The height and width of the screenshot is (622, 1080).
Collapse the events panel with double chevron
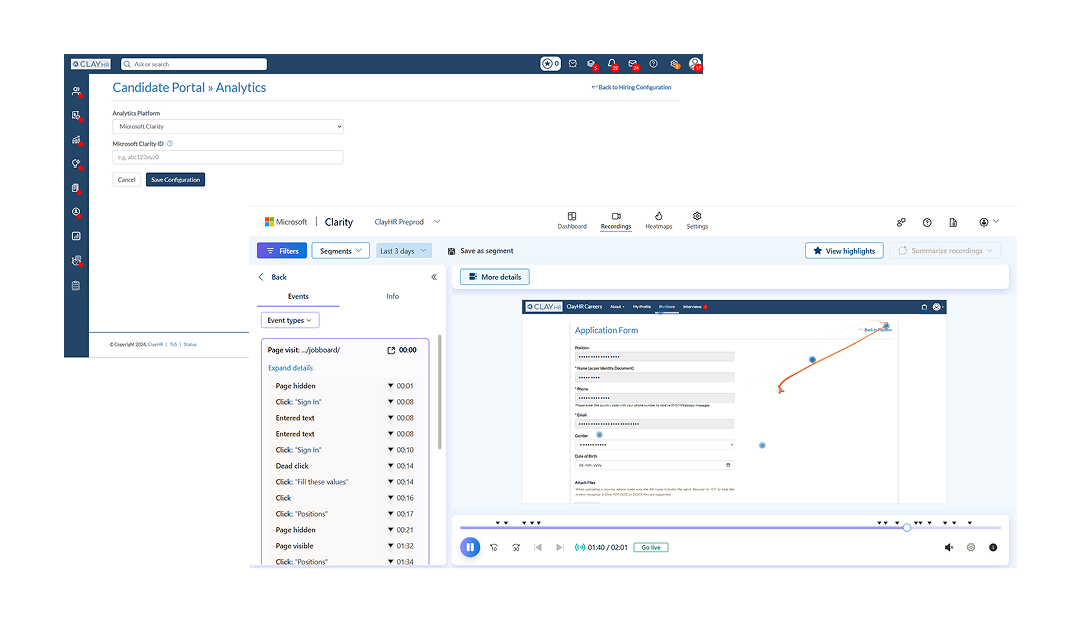coord(434,277)
